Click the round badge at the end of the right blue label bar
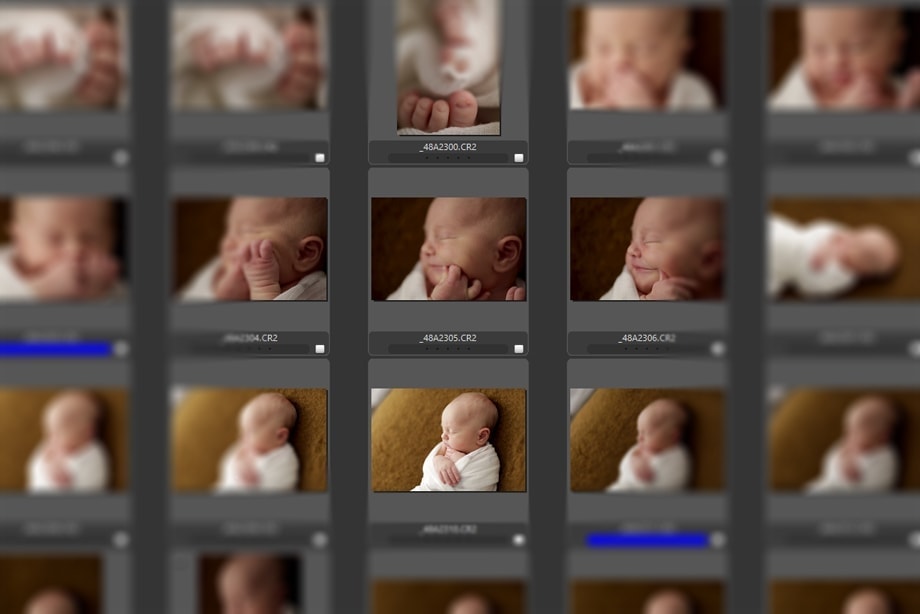The image size is (920, 614). tap(717, 540)
